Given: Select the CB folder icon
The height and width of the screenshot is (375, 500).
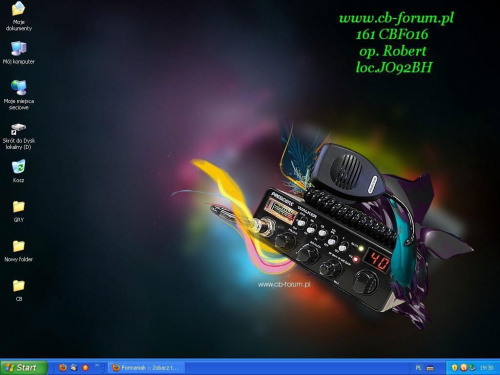Looking at the screenshot, I should (x=19, y=290).
